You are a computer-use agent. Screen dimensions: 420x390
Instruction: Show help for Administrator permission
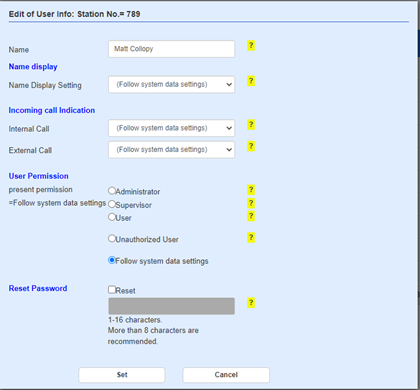[251, 190]
